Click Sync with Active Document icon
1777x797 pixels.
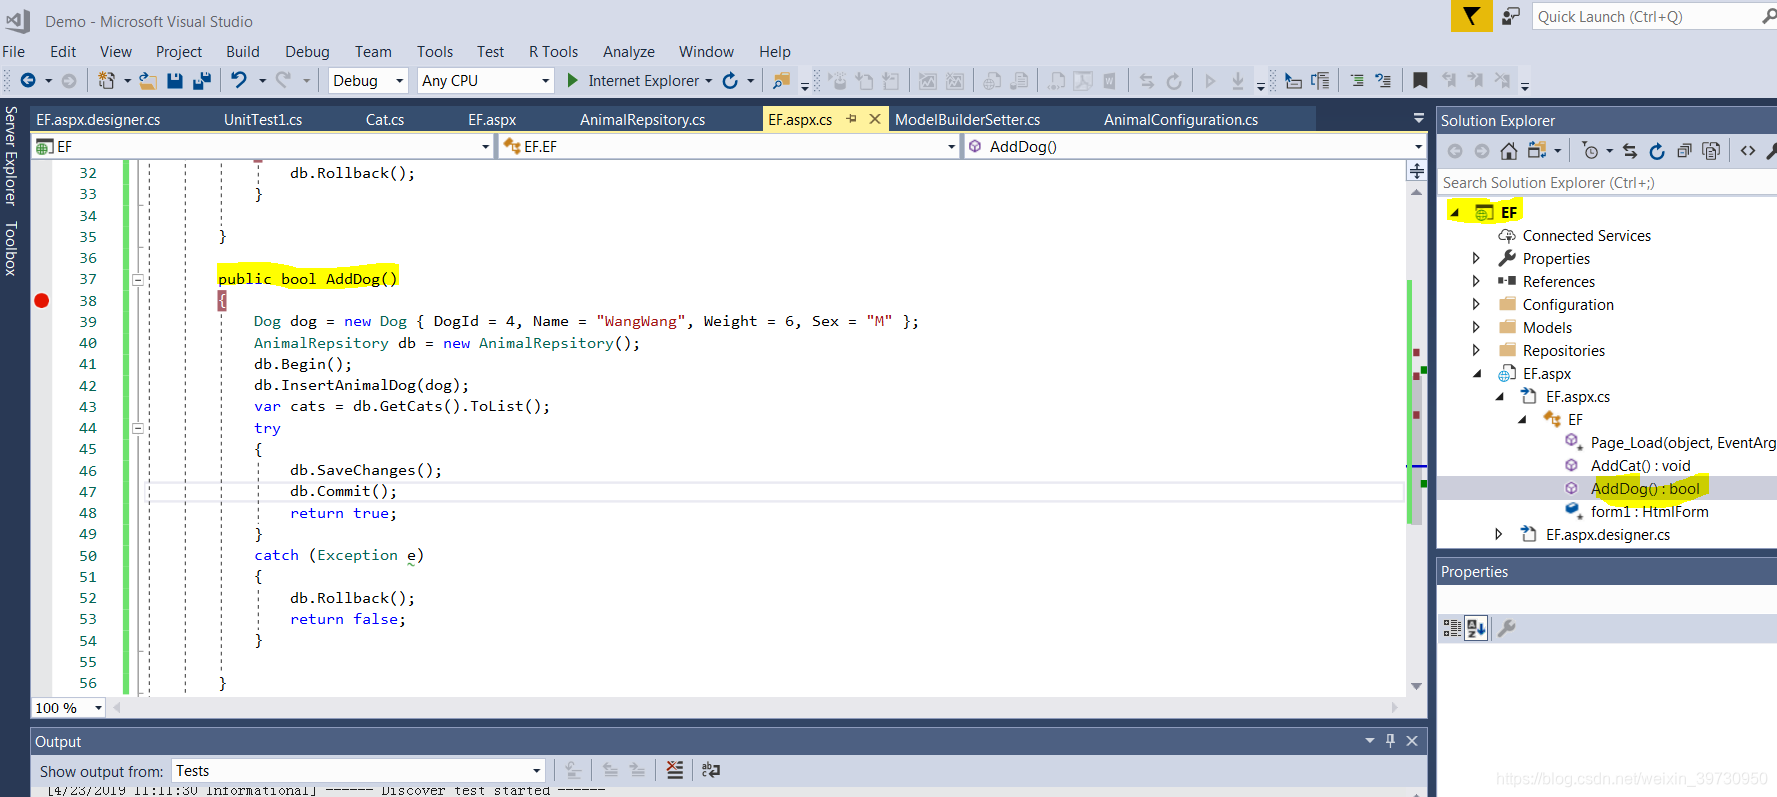(1630, 151)
